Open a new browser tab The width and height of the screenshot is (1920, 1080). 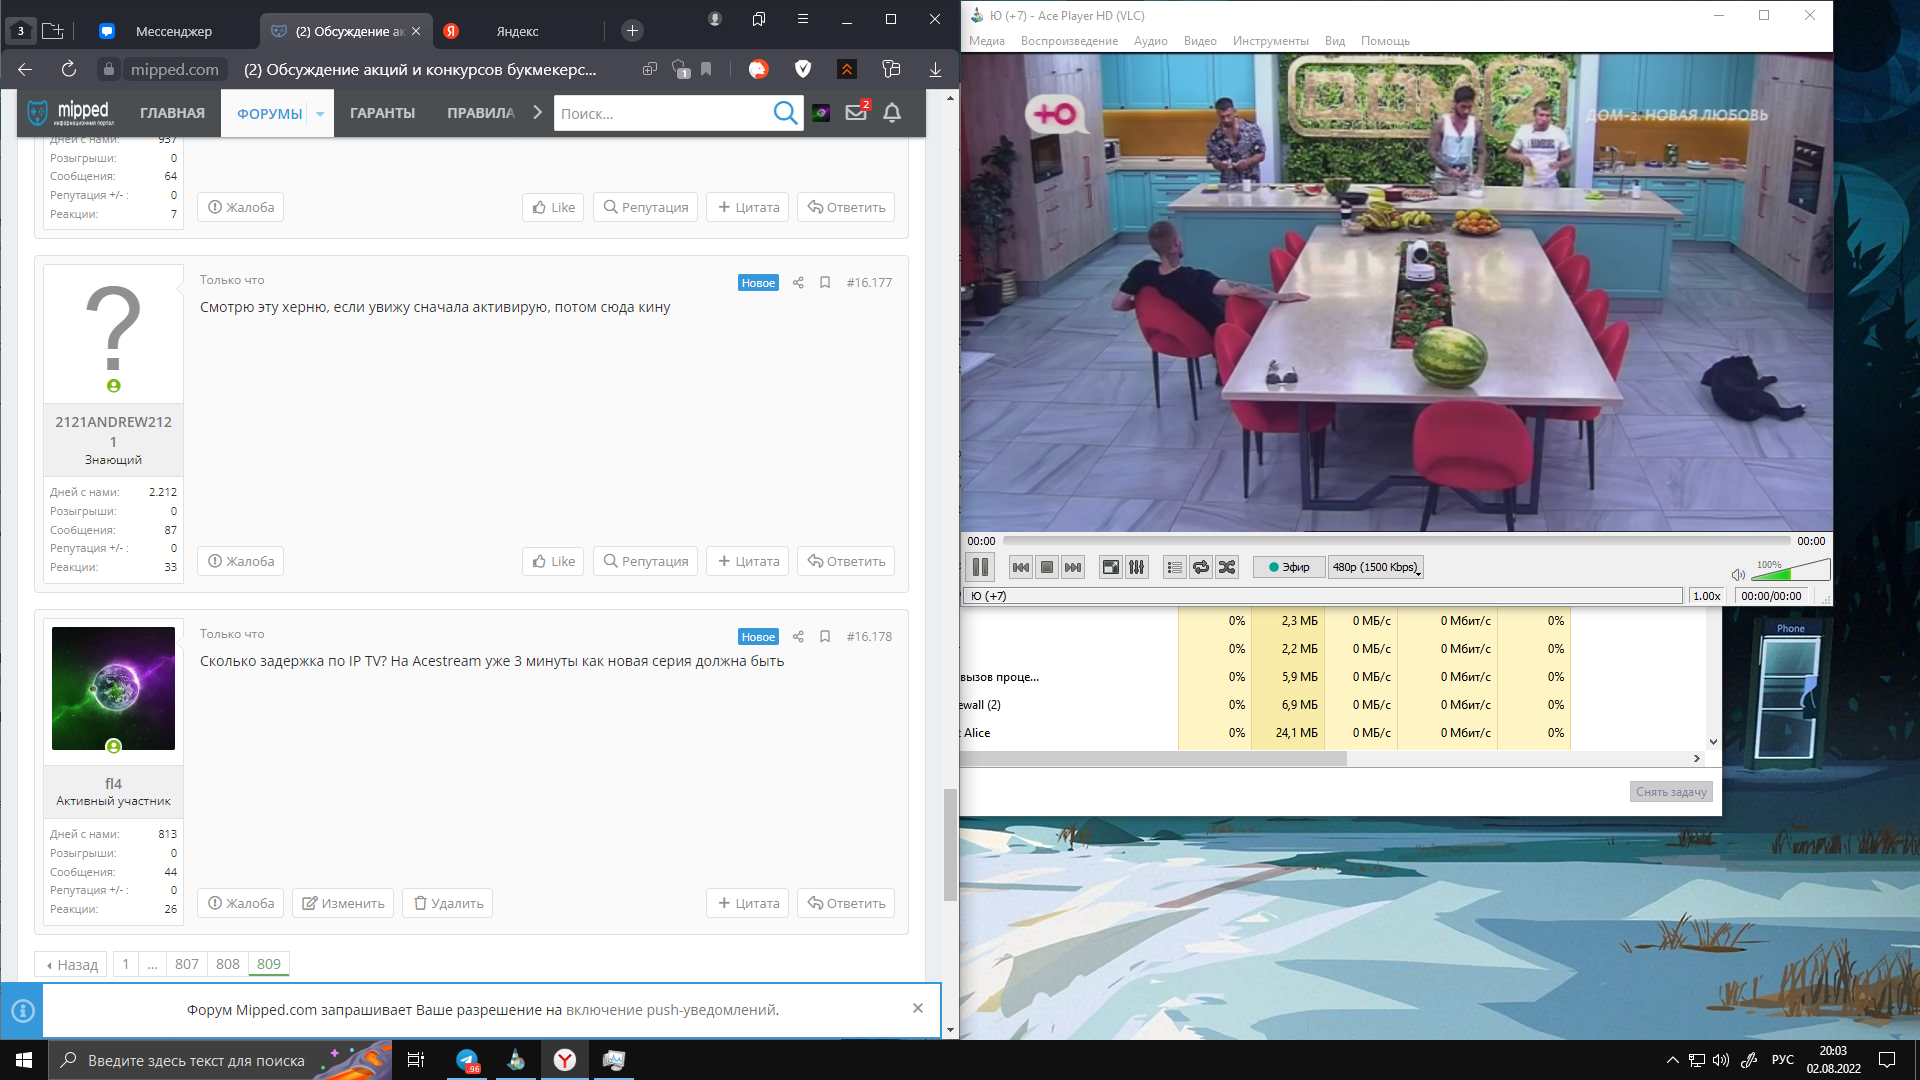click(632, 31)
